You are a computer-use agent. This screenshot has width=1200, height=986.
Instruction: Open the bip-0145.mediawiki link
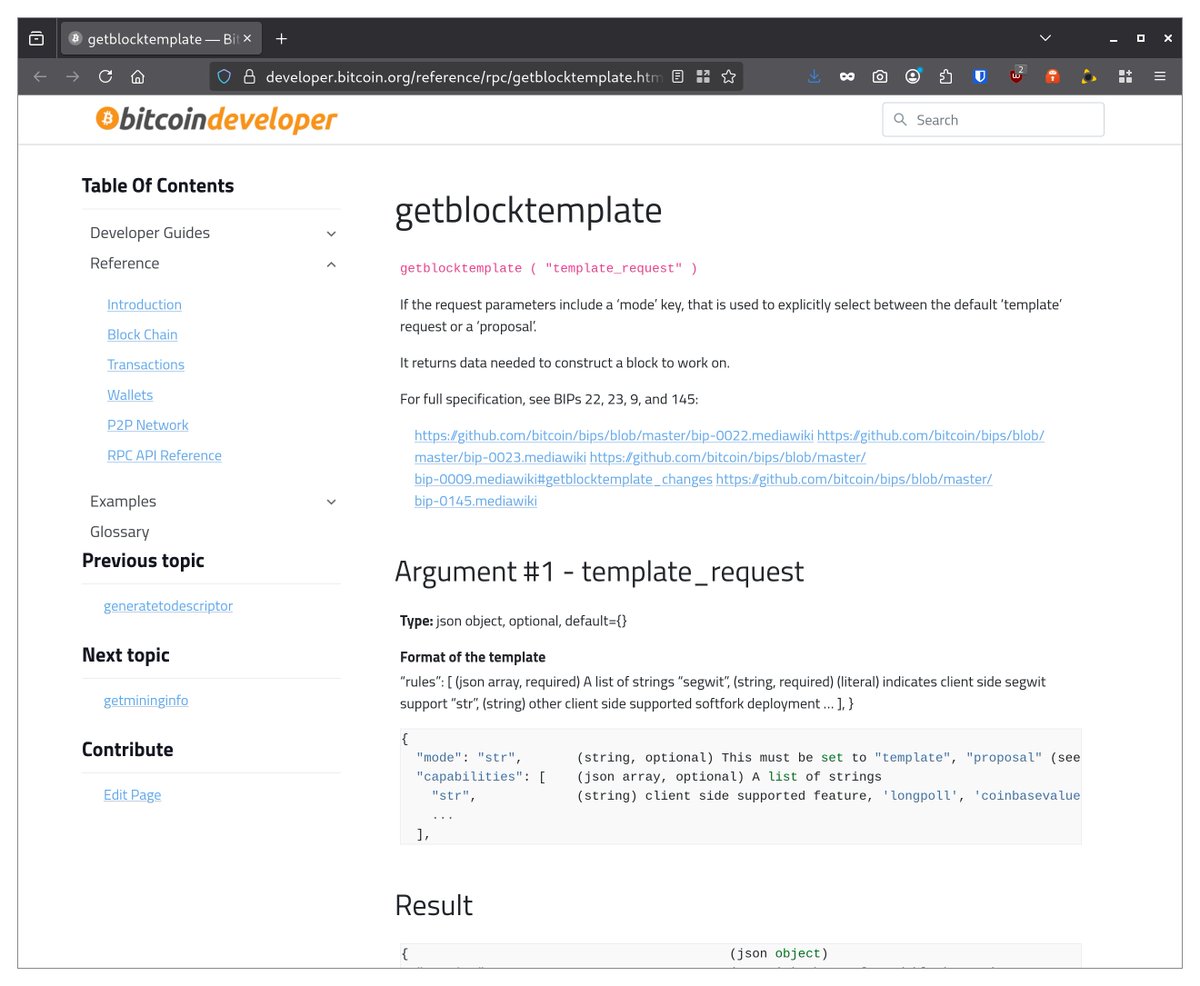click(x=476, y=501)
